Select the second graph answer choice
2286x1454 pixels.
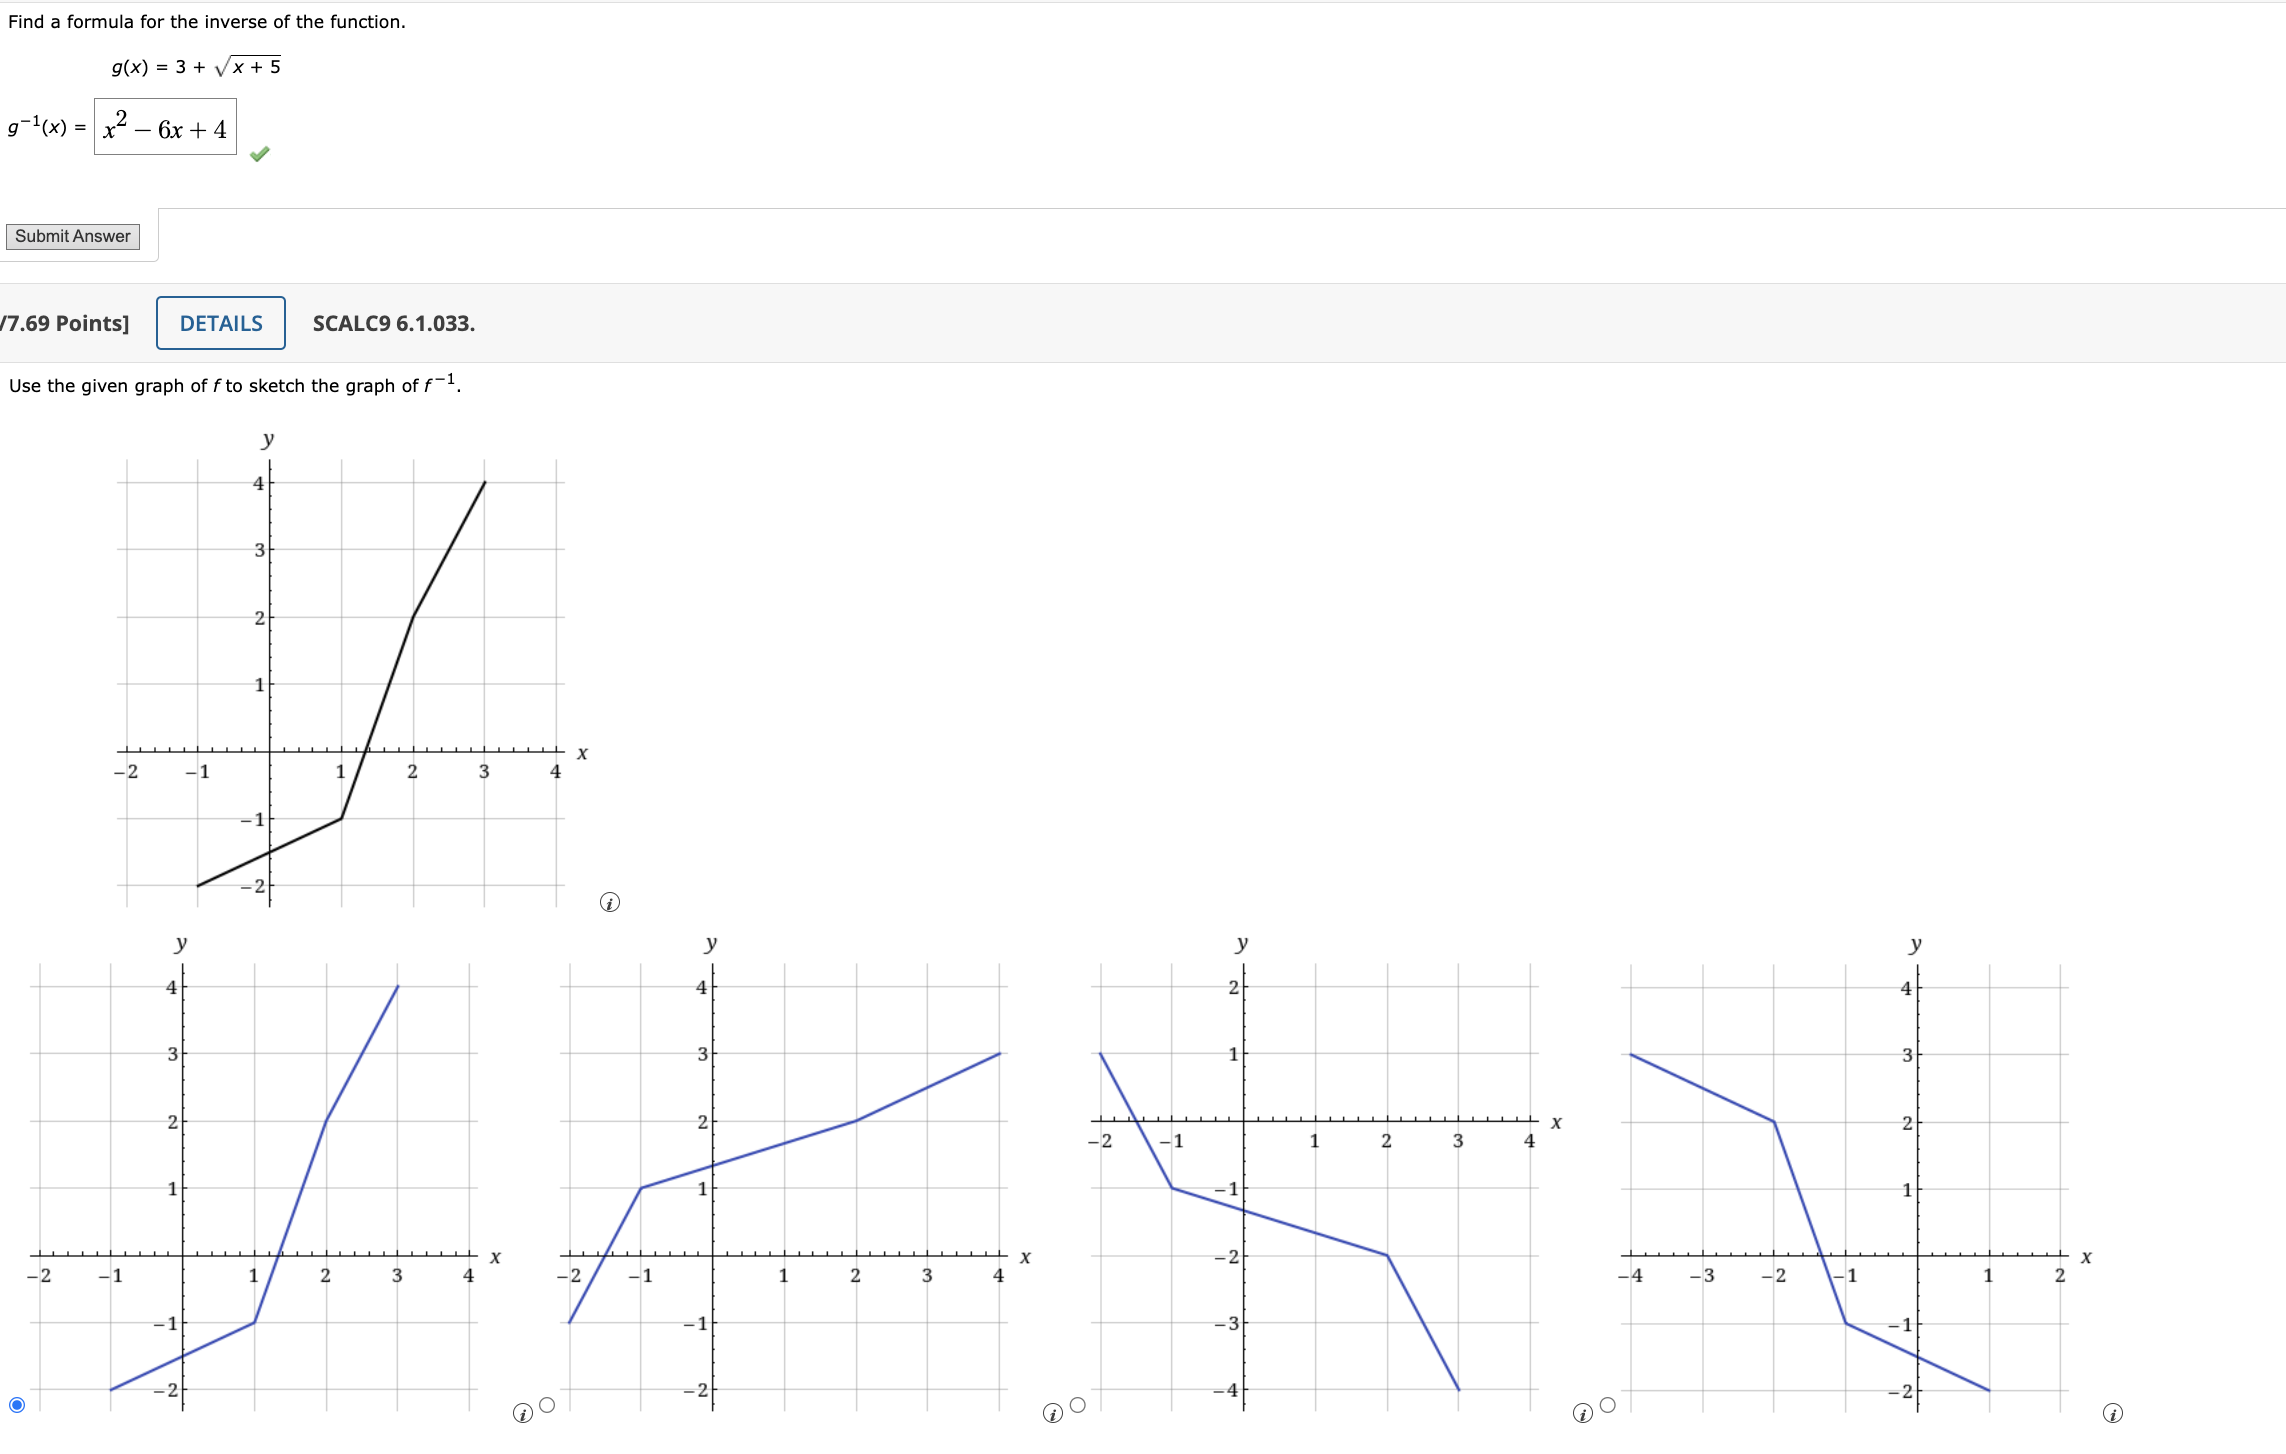[547, 1404]
